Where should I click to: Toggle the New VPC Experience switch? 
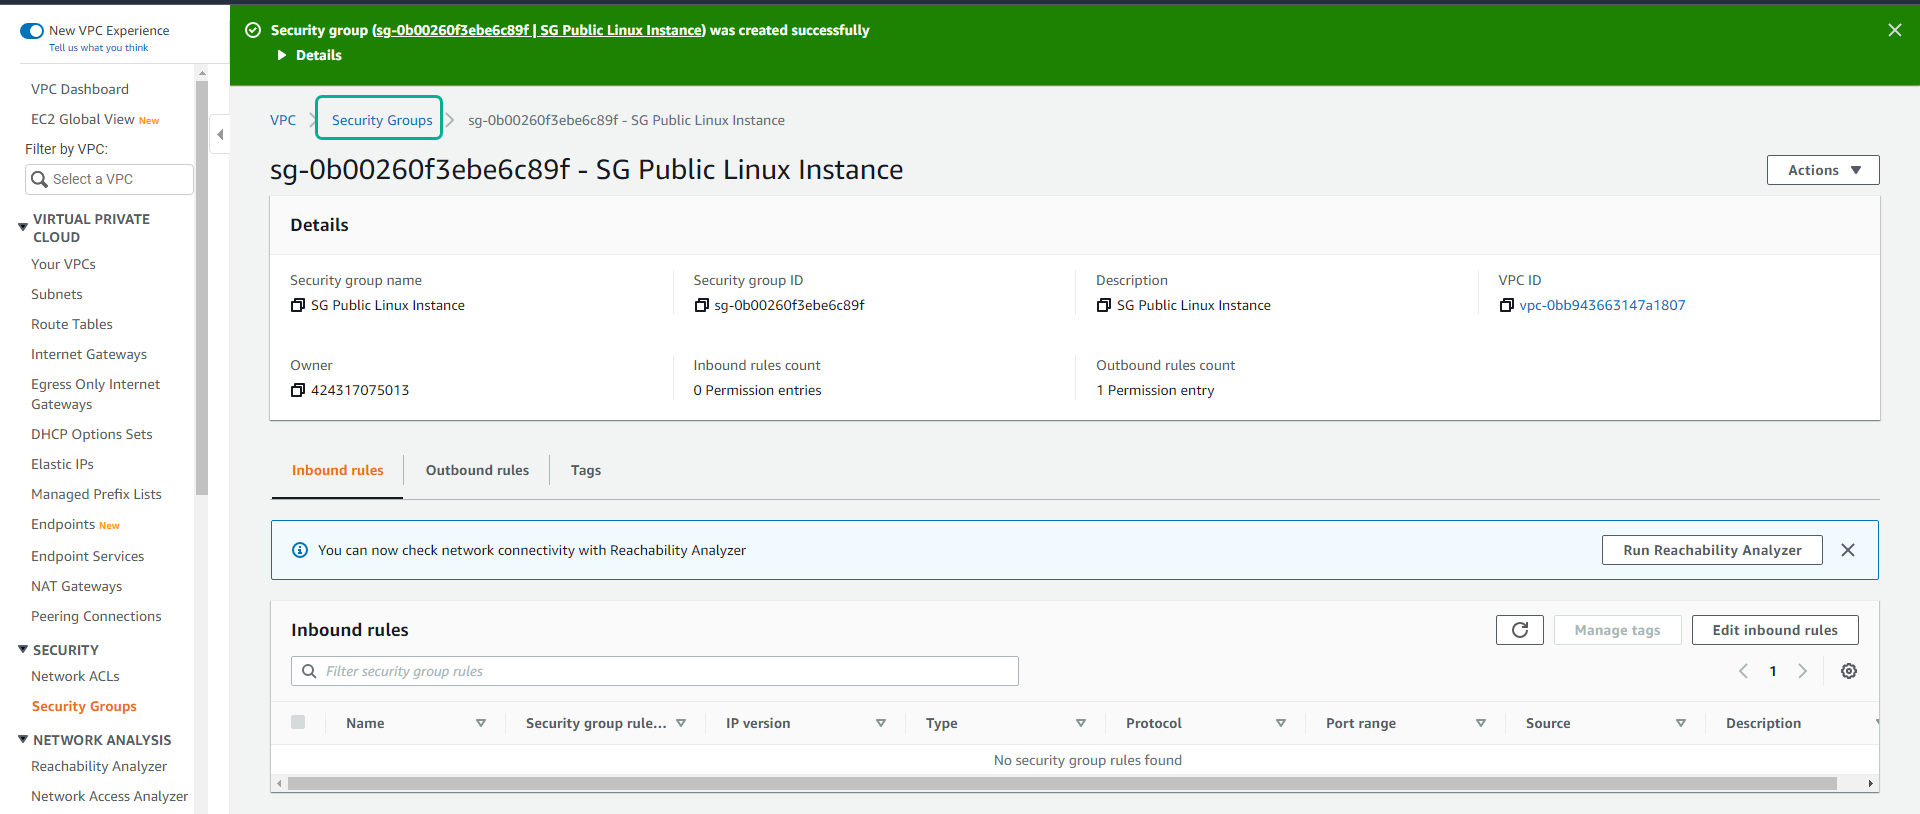pyautogui.click(x=32, y=31)
